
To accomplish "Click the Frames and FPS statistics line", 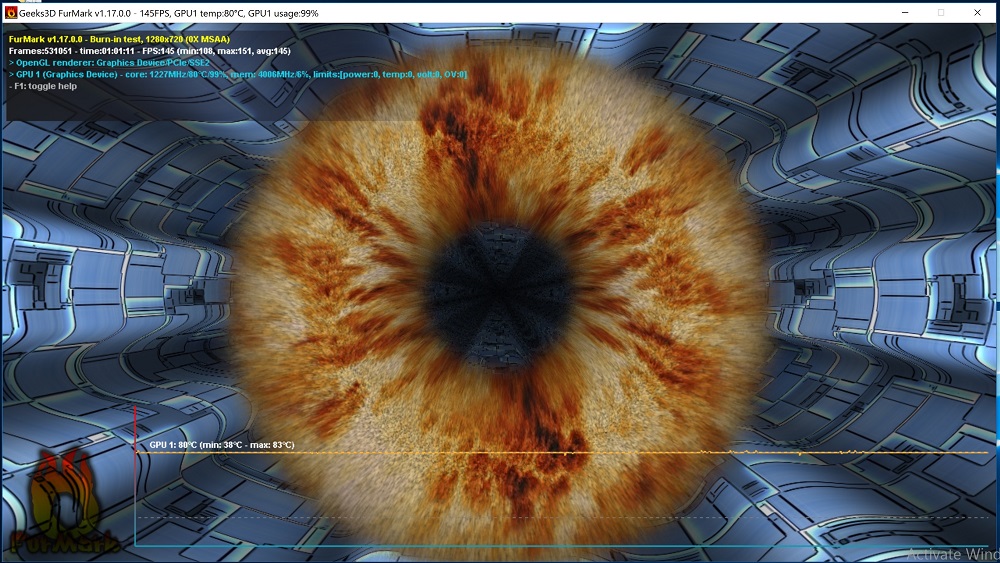I will (x=150, y=50).
